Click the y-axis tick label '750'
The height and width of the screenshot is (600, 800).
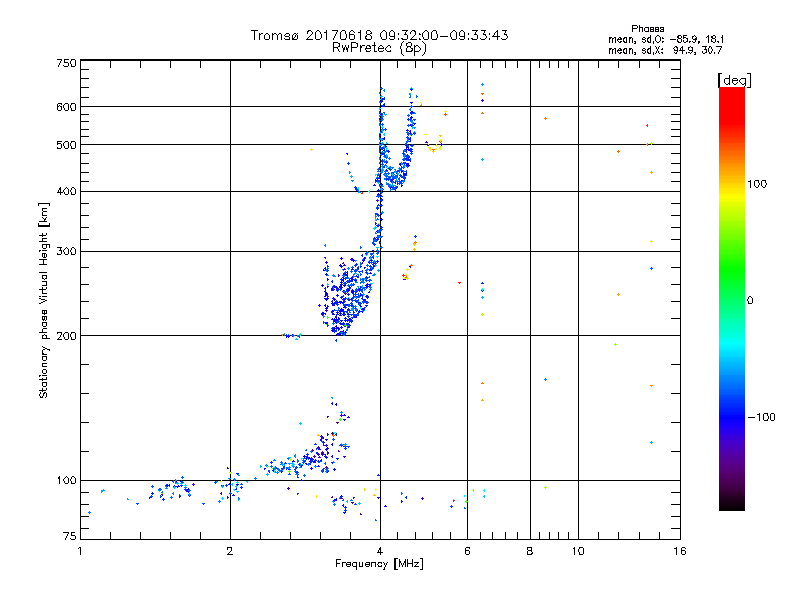(x=66, y=63)
